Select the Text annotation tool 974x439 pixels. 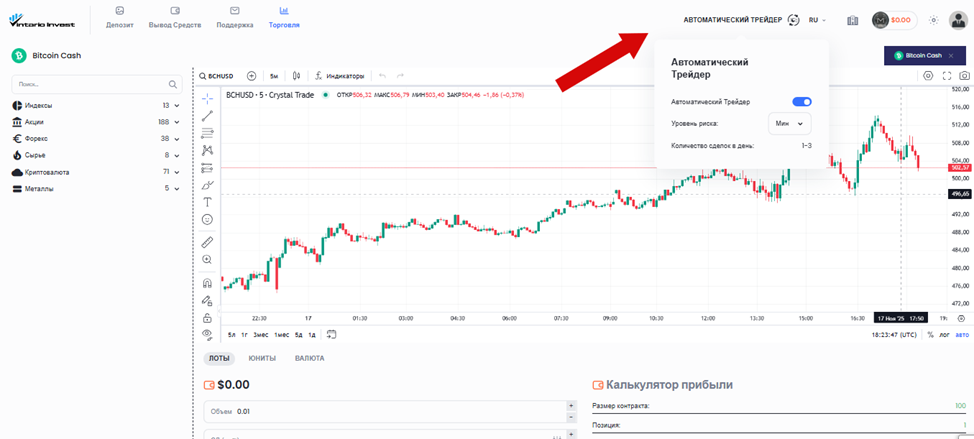(207, 202)
